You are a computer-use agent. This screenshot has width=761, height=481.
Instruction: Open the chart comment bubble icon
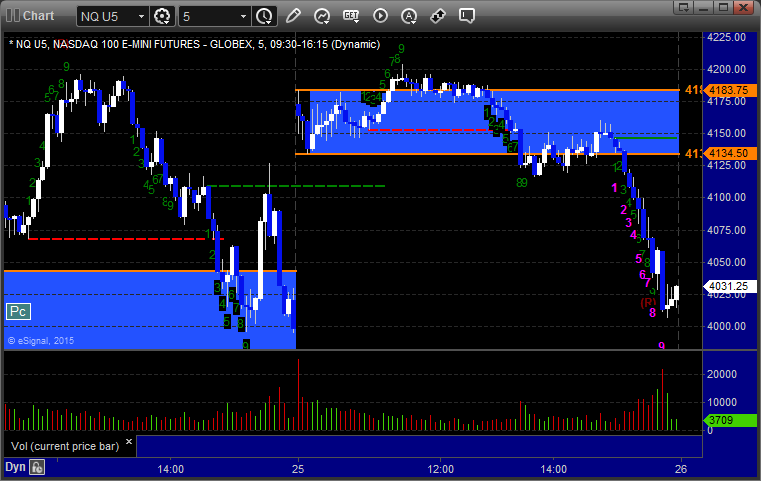point(467,16)
